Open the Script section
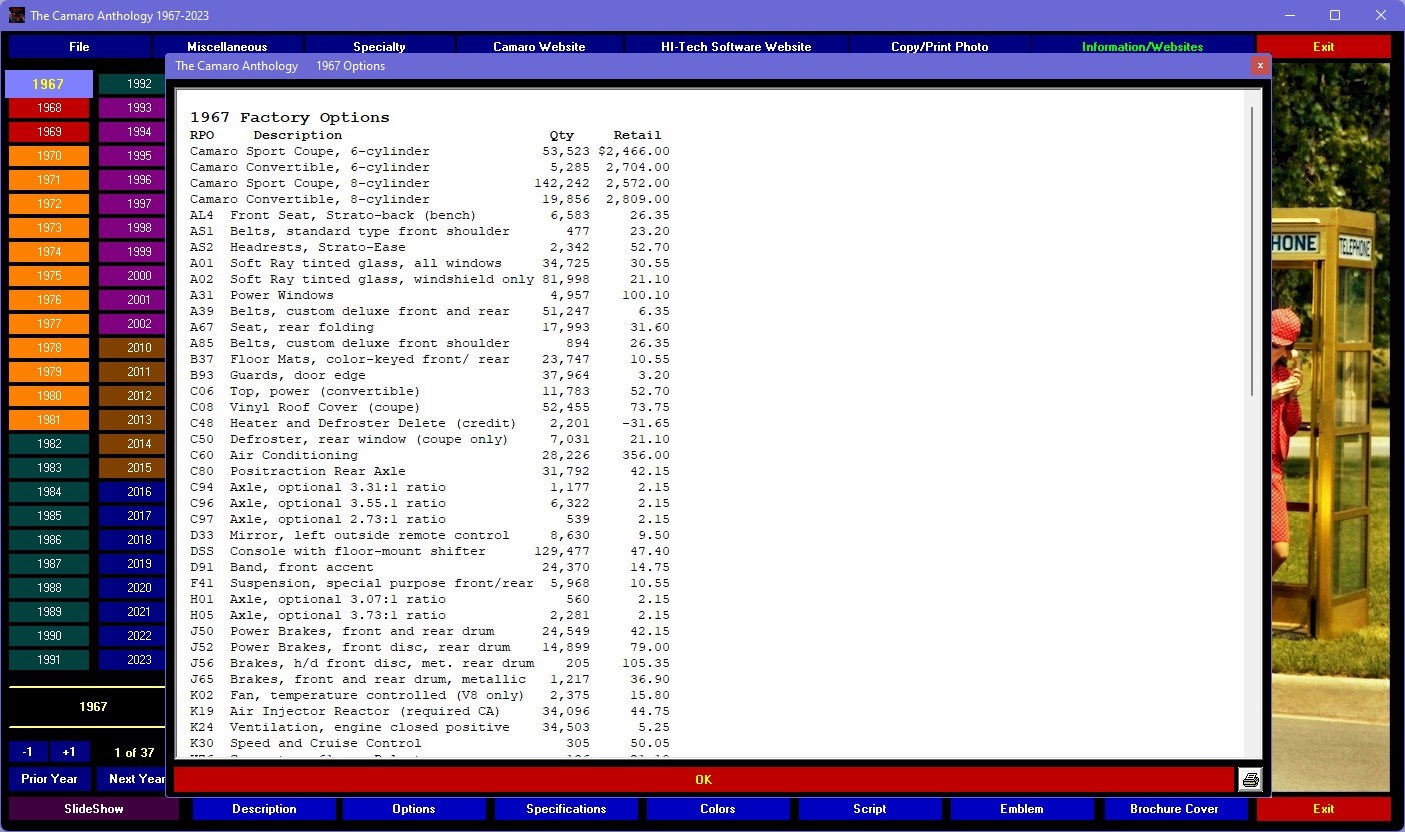 tap(870, 809)
